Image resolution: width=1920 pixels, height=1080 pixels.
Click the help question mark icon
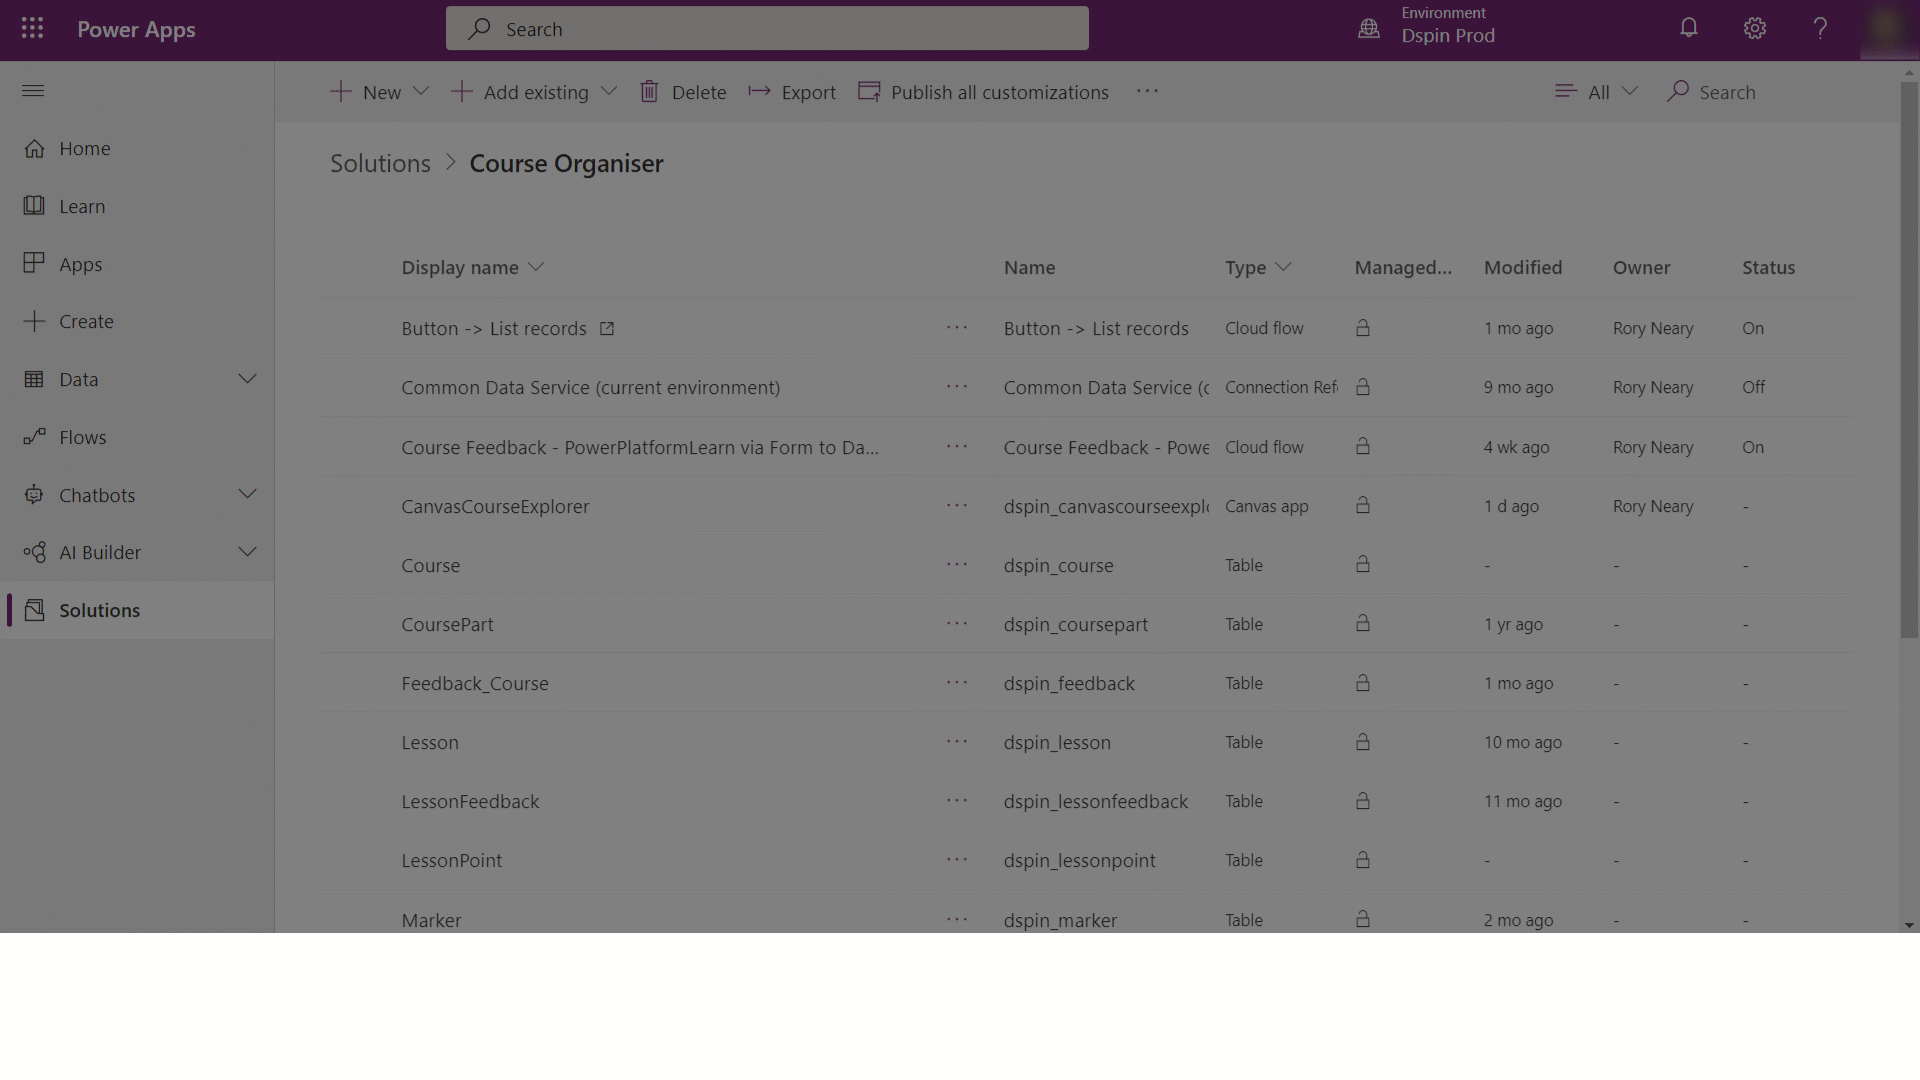[1820, 29]
